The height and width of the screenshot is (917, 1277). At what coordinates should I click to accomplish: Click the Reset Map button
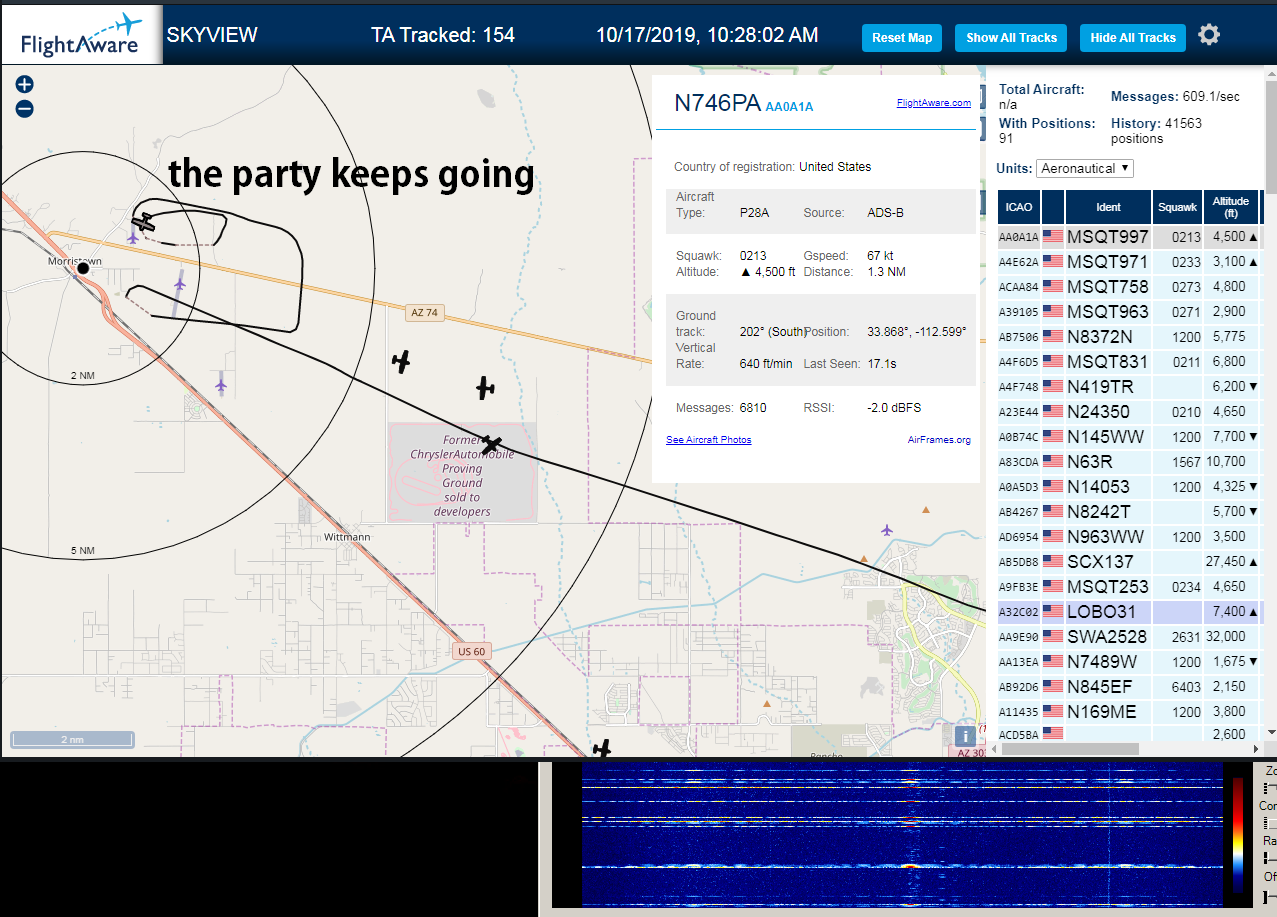[x=902, y=38]
